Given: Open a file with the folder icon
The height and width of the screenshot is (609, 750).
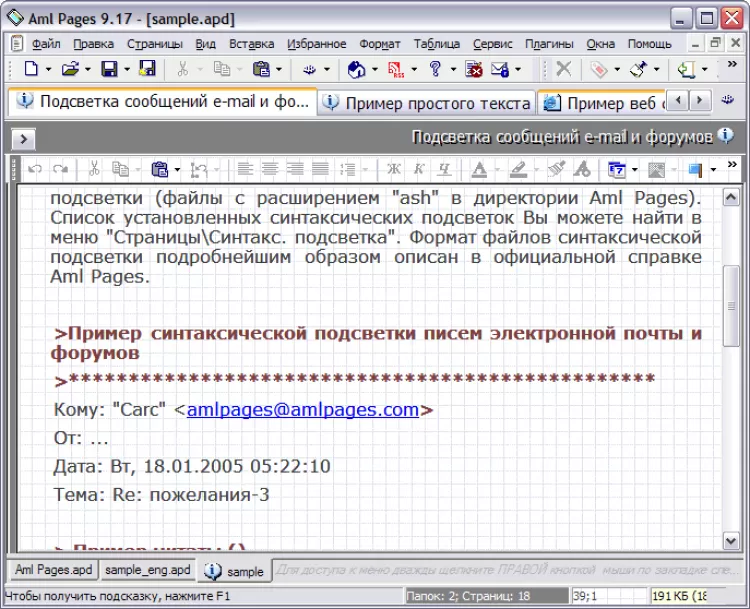Looking at the screenshot, I should (x=70, y=69).
